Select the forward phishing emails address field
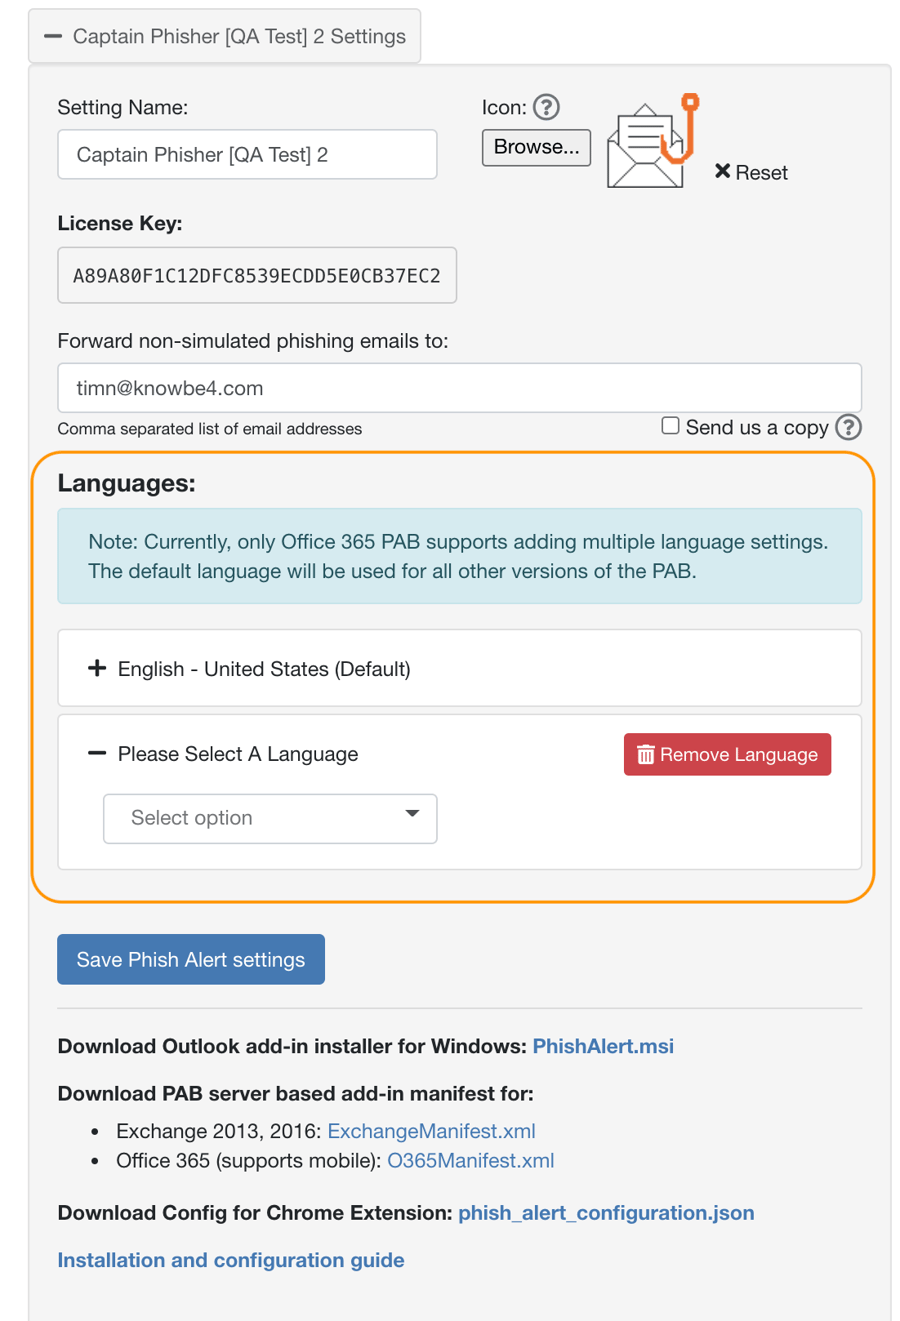 click(x=459, y=387)
